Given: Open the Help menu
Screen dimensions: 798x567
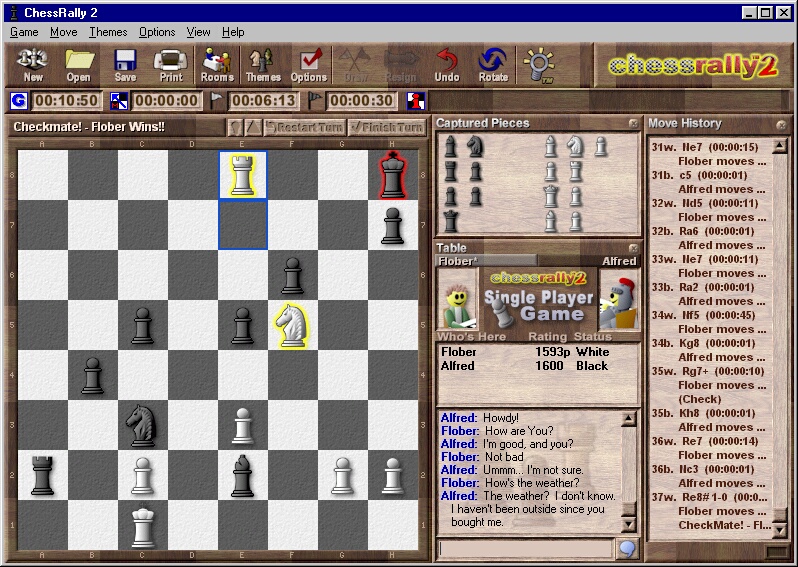Looking at the screenshot, I should point(233,32).
